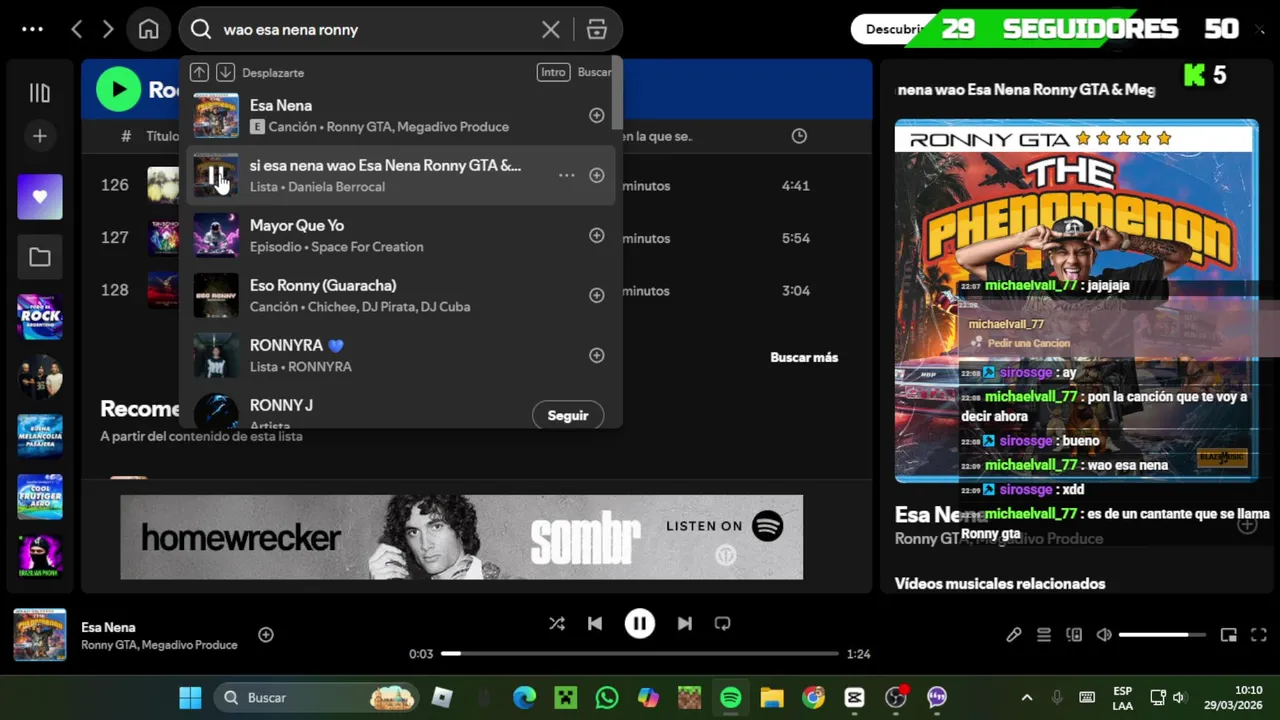Mute audio using the speaker icon in player
1280x720 pixels.
[x=1104, y=635]
